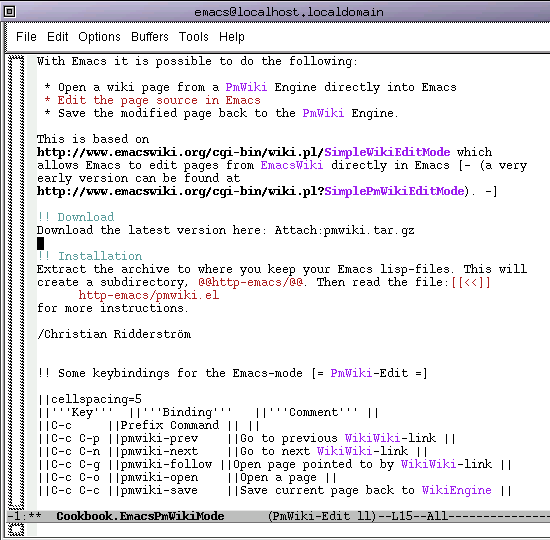Click the red 'Edit the page source in Emacs' line
550x540 pixels.
[x=153, y=100]
